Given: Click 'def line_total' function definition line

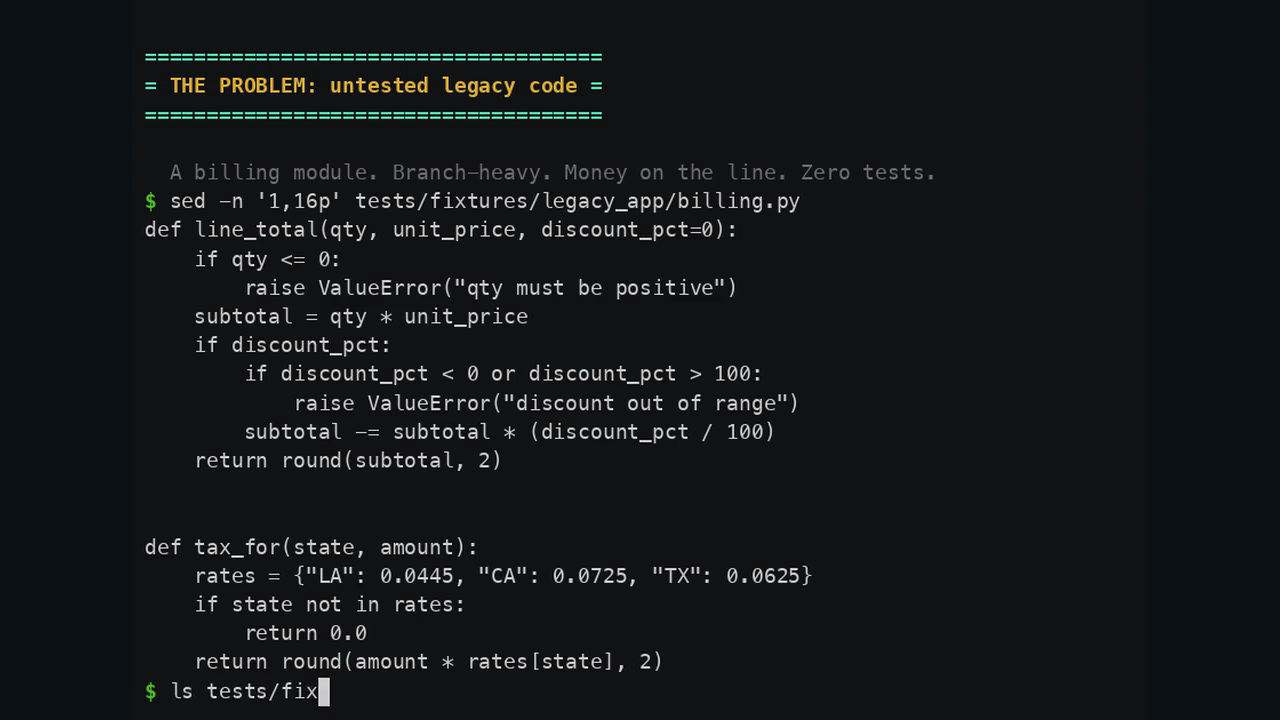Looking at the screenshot, I should [441, 230].
